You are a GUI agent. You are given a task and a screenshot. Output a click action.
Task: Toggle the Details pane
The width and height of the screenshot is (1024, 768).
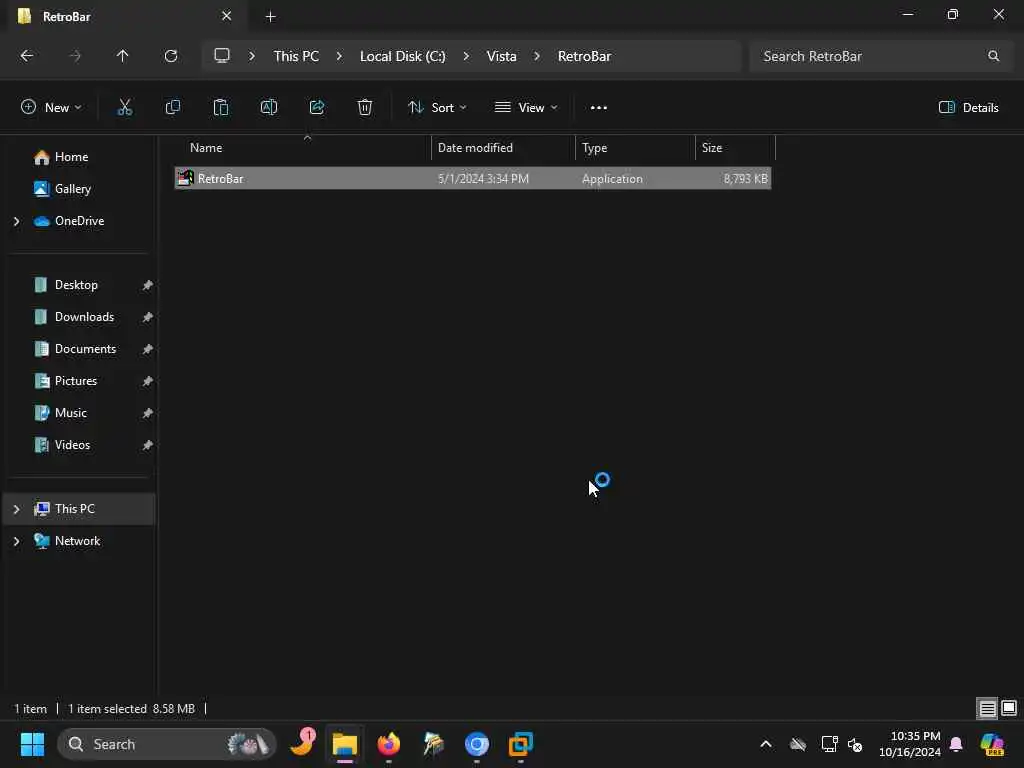point(968,107)
